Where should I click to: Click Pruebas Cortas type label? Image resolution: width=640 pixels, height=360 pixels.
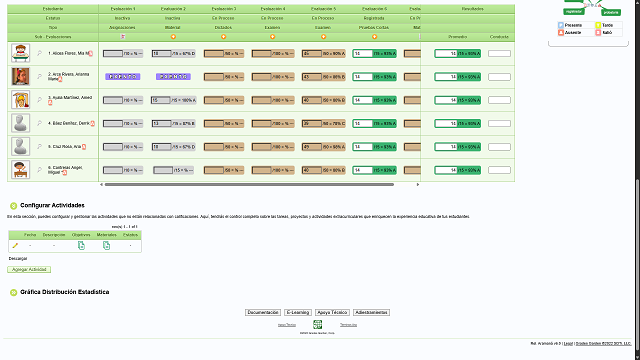click(374, 27)
